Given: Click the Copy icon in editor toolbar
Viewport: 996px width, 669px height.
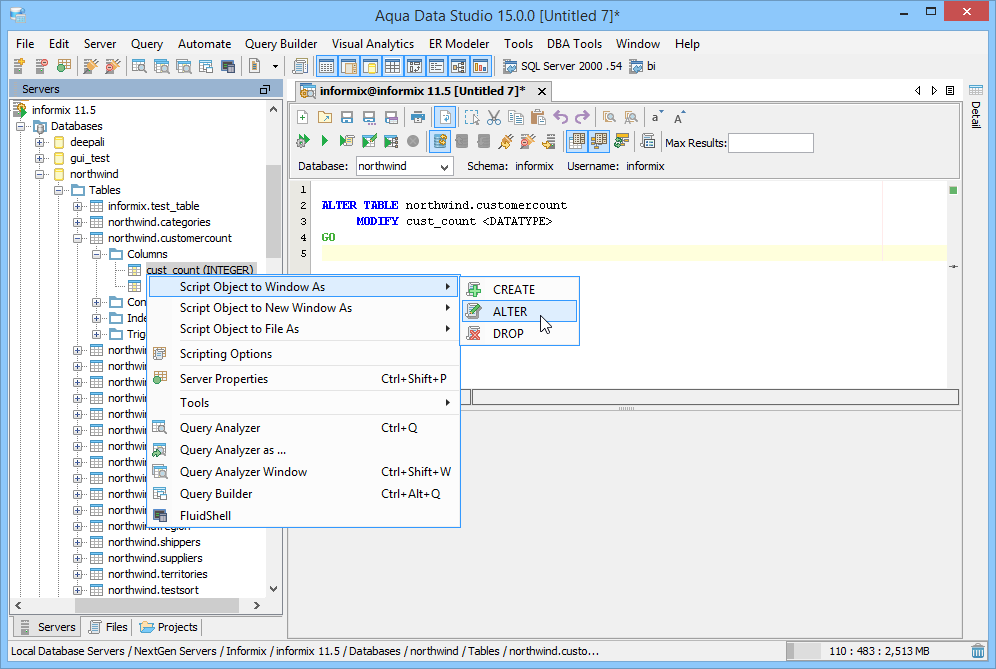Looking at the screenshot, I should coord(516,118).
